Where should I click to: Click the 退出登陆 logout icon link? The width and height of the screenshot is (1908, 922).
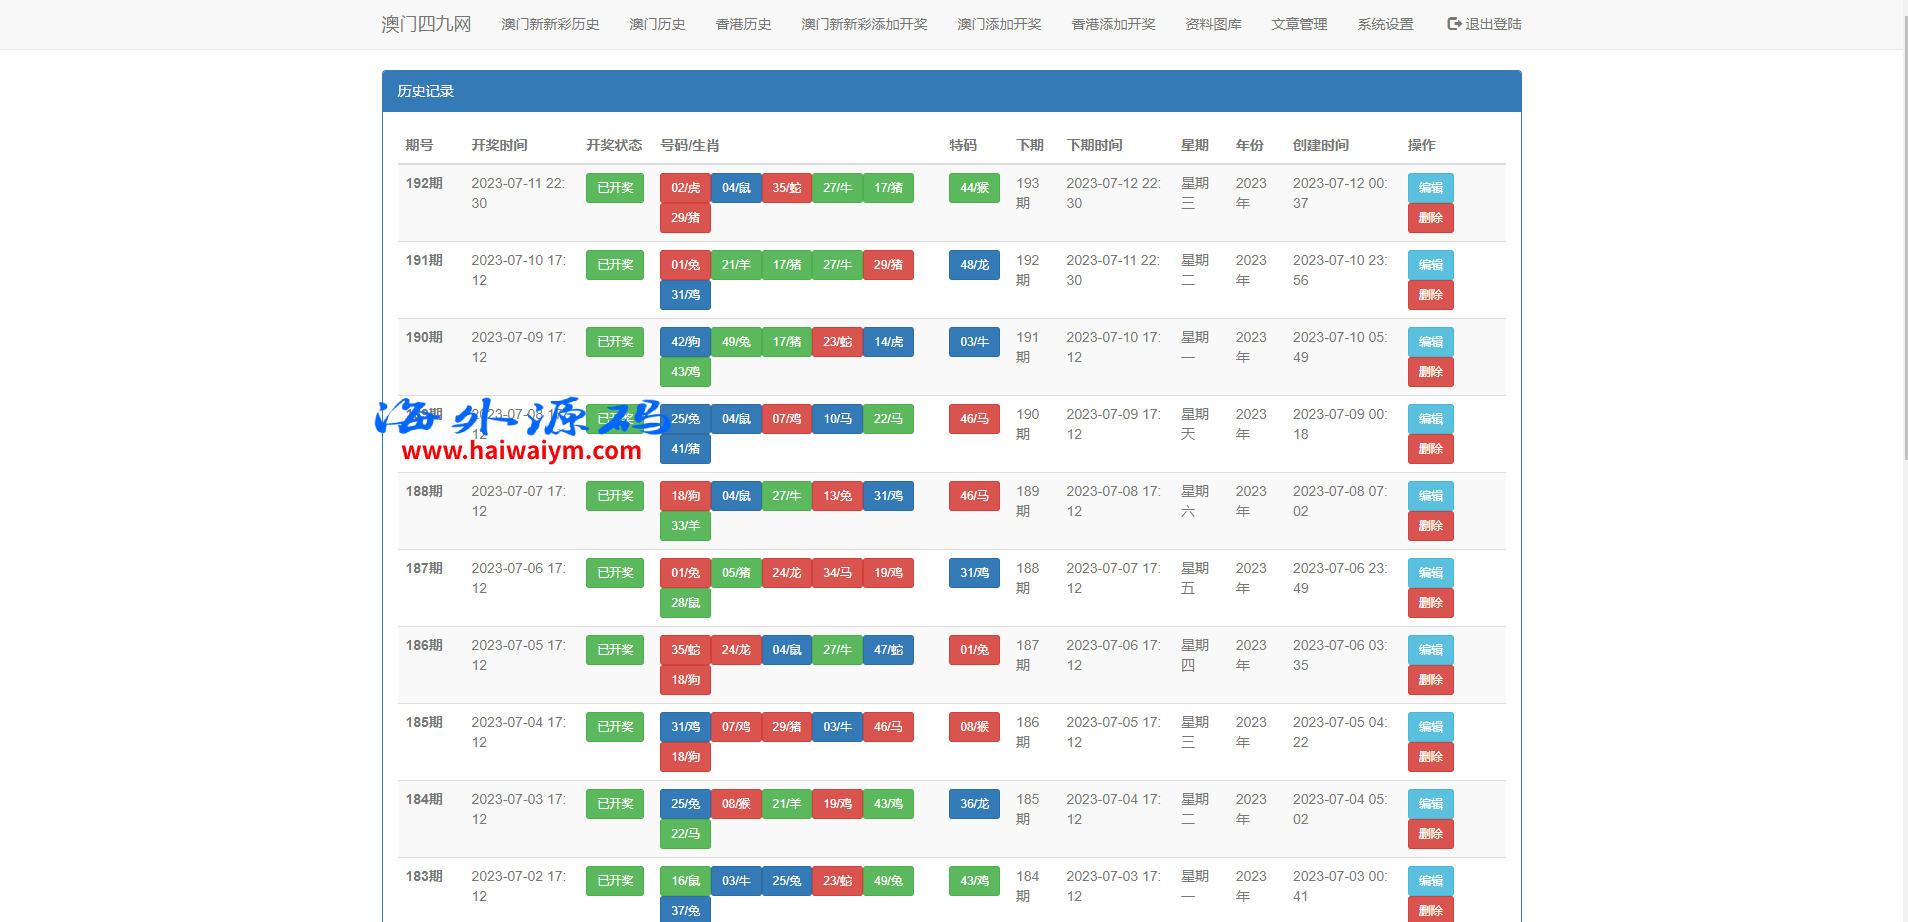(1484, 24)
